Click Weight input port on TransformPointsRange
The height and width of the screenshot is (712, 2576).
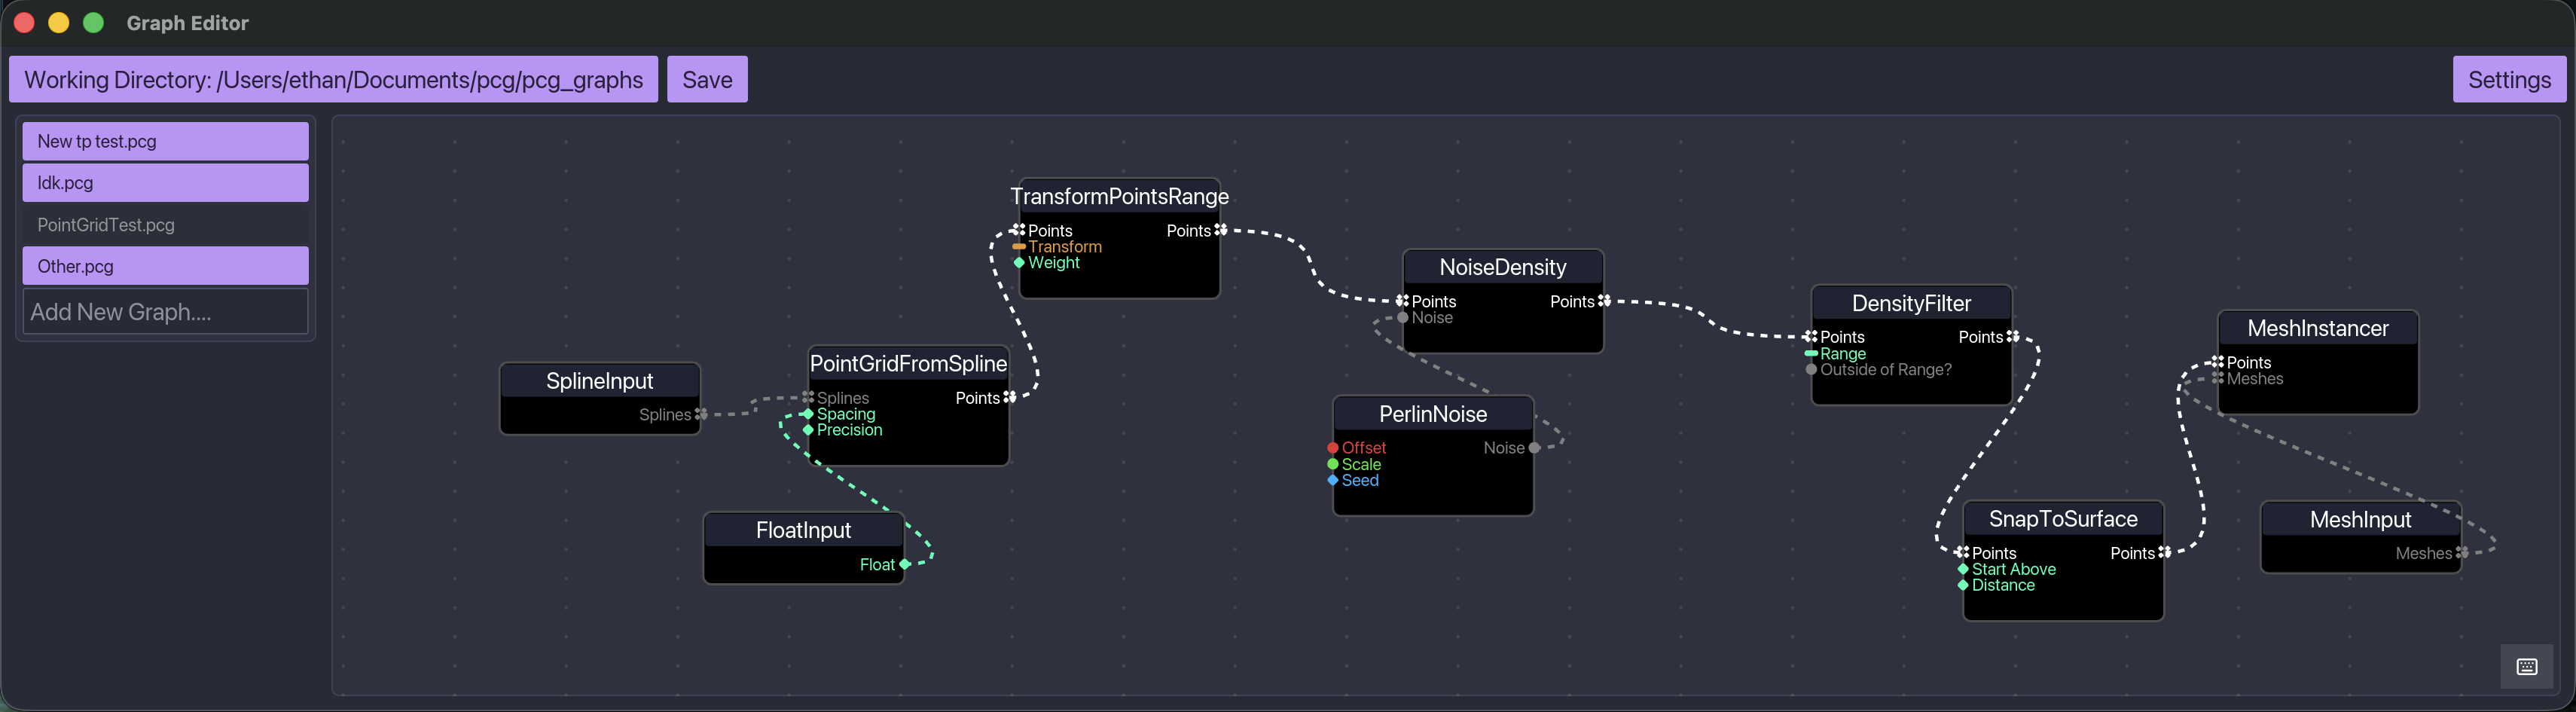1019,262
